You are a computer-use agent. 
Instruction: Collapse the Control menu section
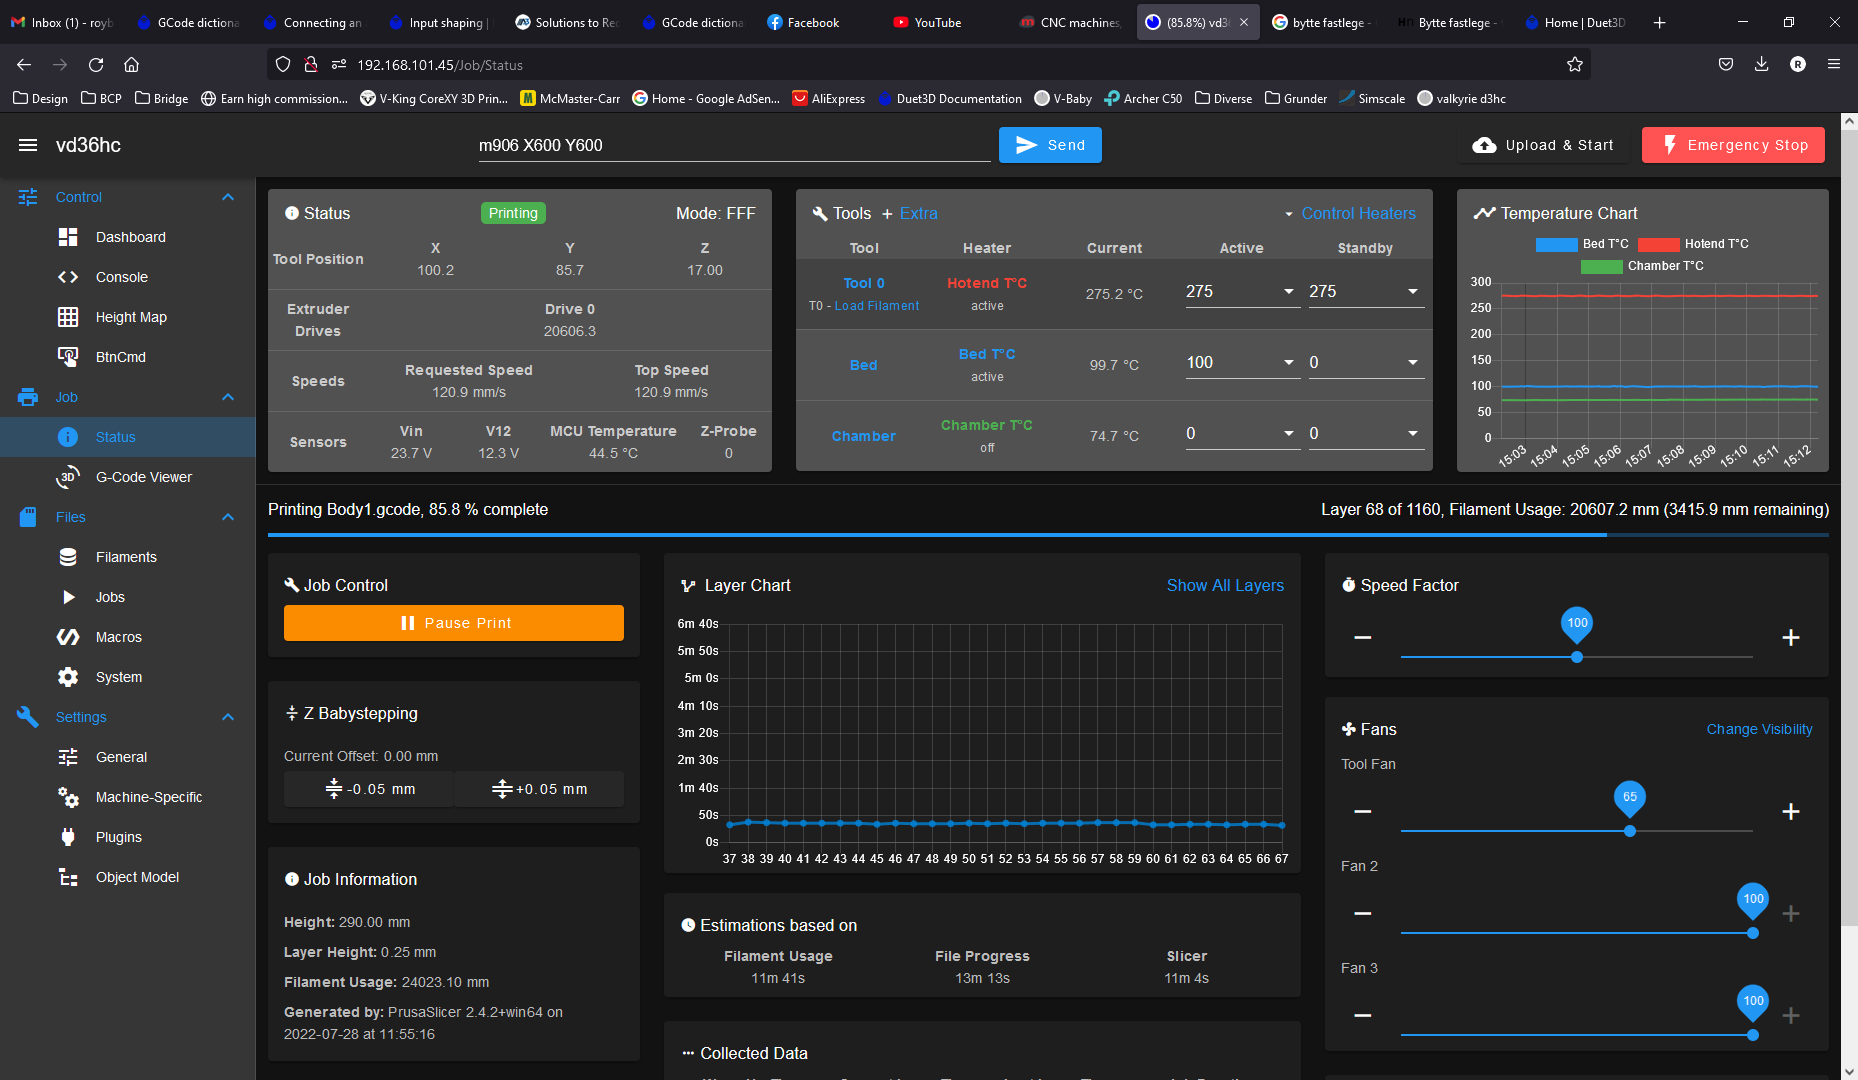point(228,197)
